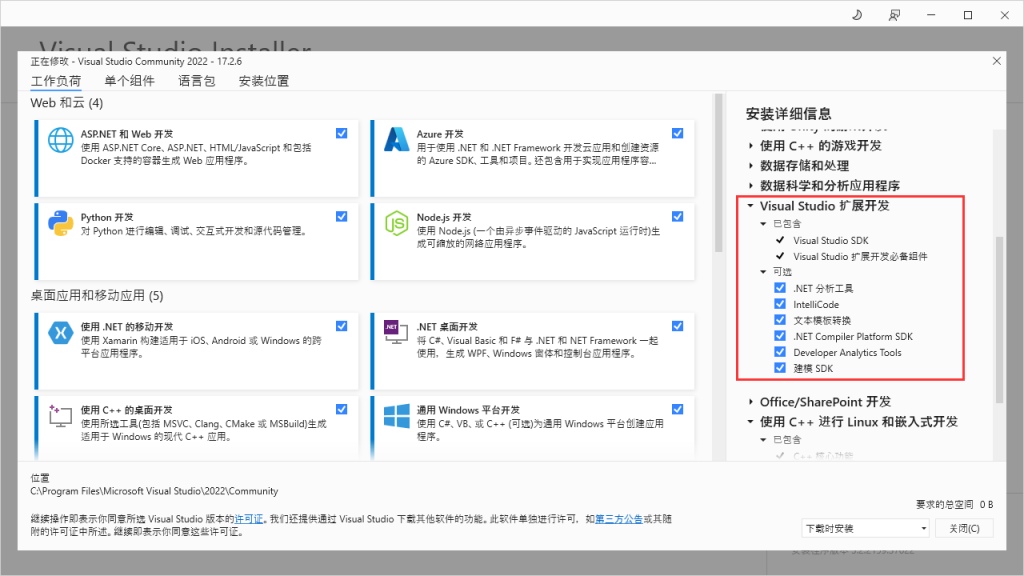Open the send feedback icon in title bar
The width and height of the screenshot is (1024, 576).
tap(894, 14)
